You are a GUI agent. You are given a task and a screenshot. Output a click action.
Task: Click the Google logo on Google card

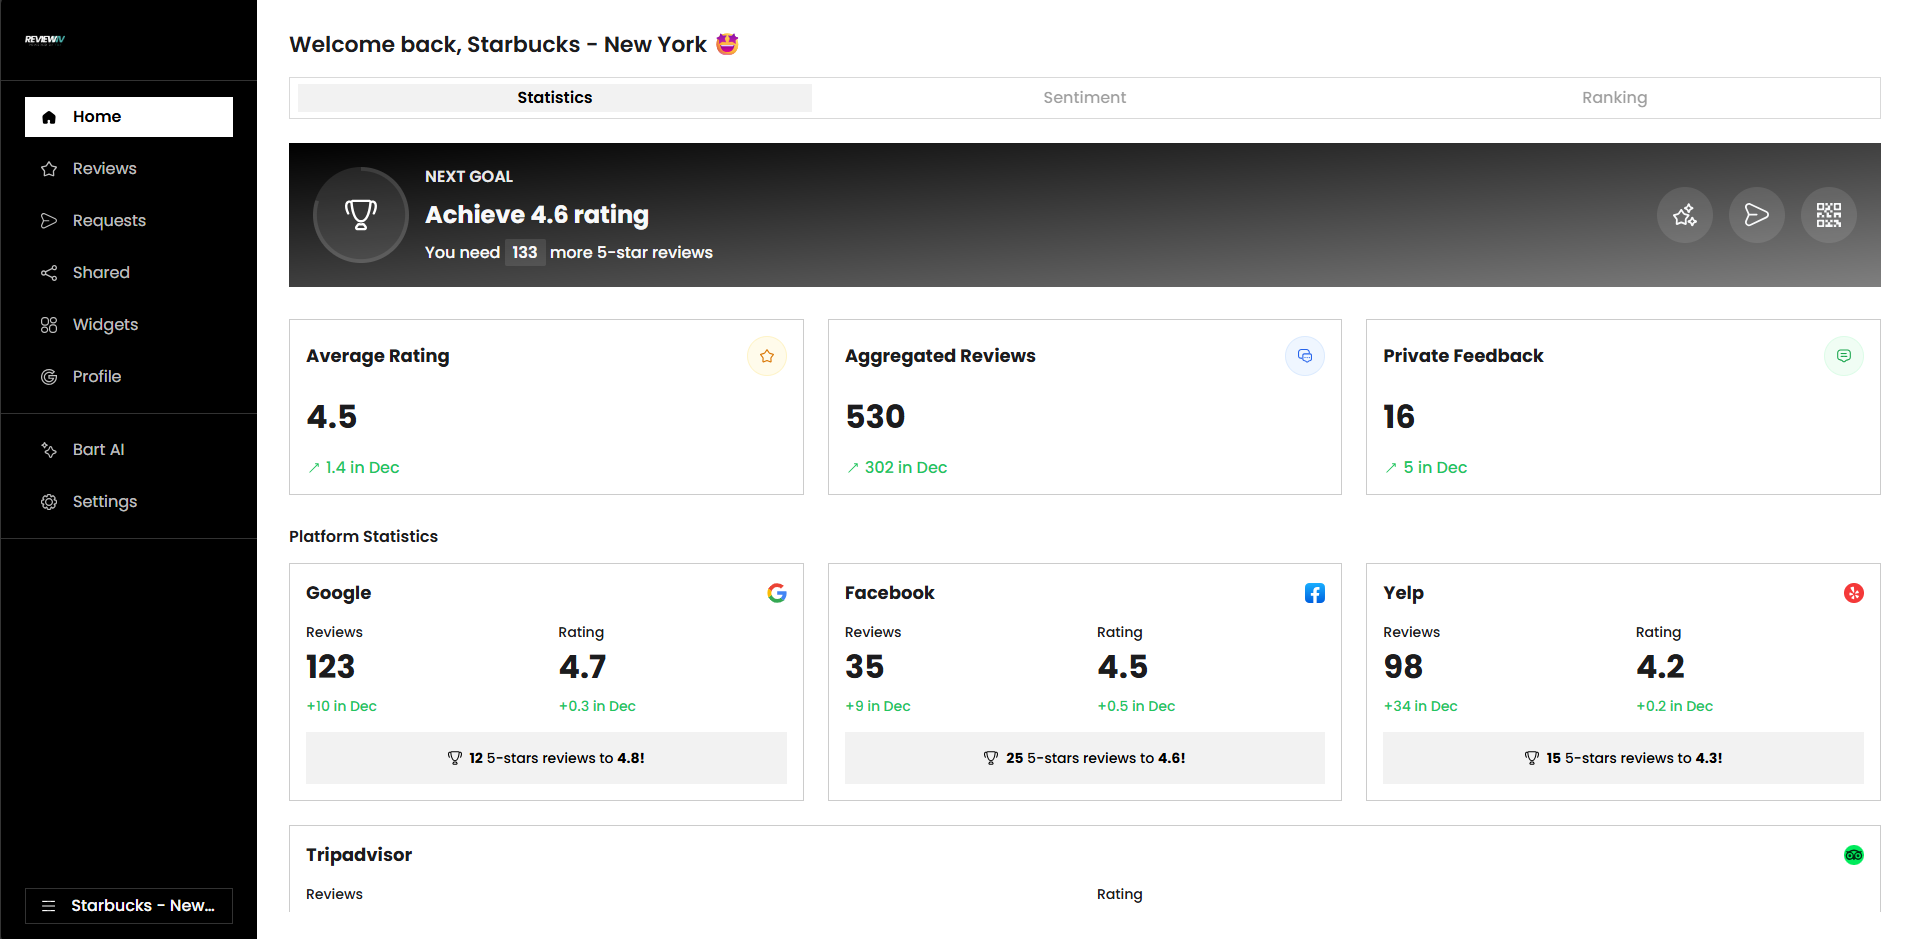coord(777,593)
